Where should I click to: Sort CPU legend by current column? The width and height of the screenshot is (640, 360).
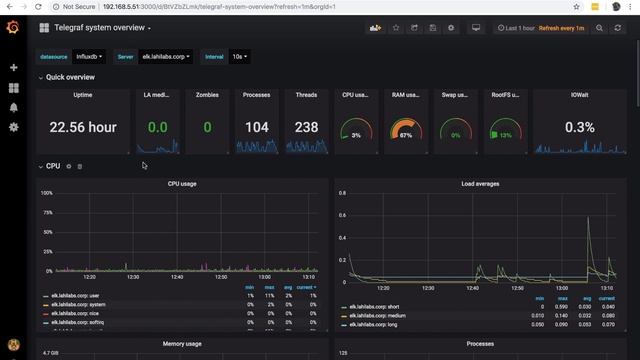pyautogui.click(x=306, y=287)
